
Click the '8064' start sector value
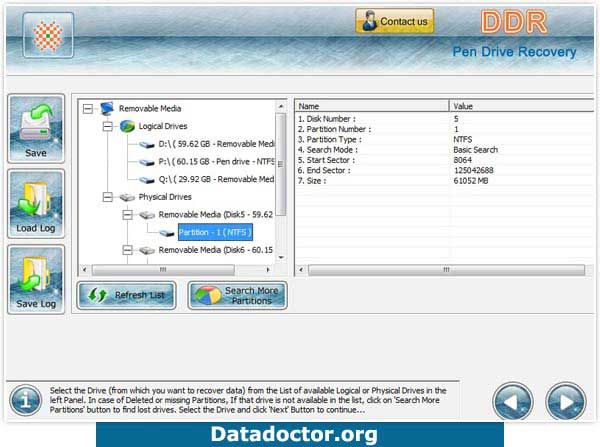[463, 160]
